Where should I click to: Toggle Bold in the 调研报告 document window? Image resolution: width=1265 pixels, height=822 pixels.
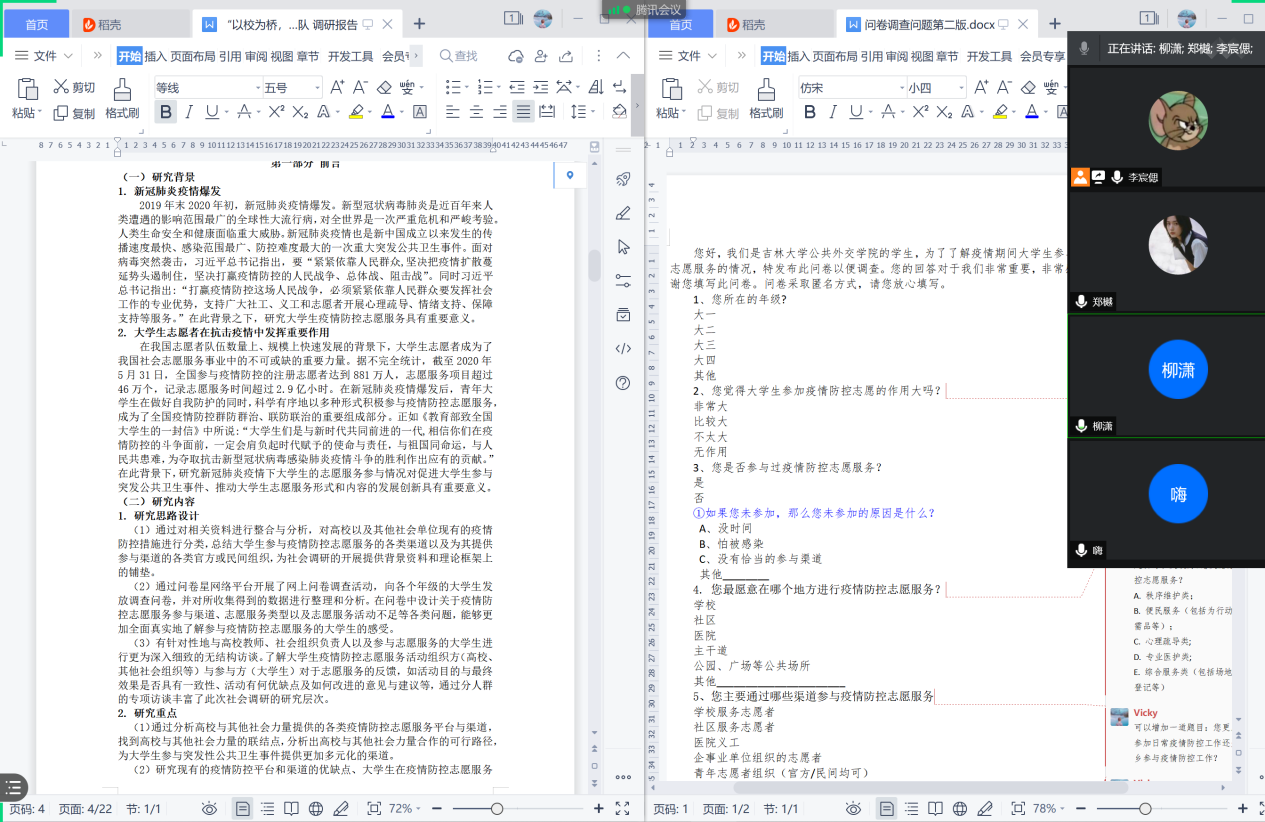(166, 112)
